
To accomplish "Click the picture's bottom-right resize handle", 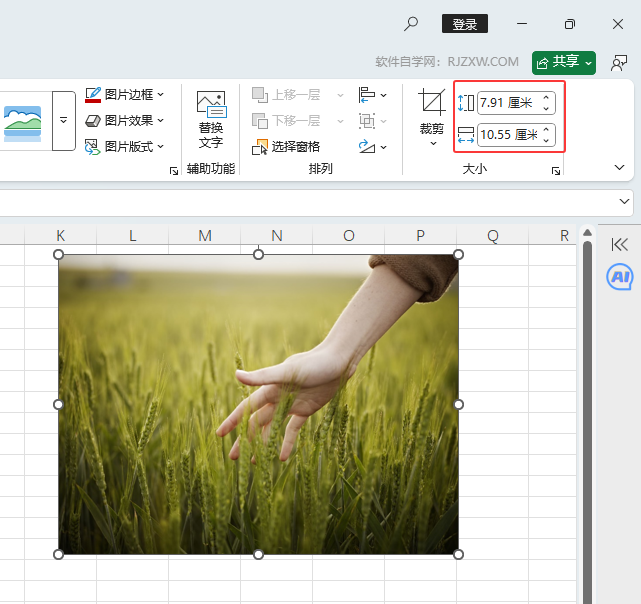I will [x=459, y=555].
